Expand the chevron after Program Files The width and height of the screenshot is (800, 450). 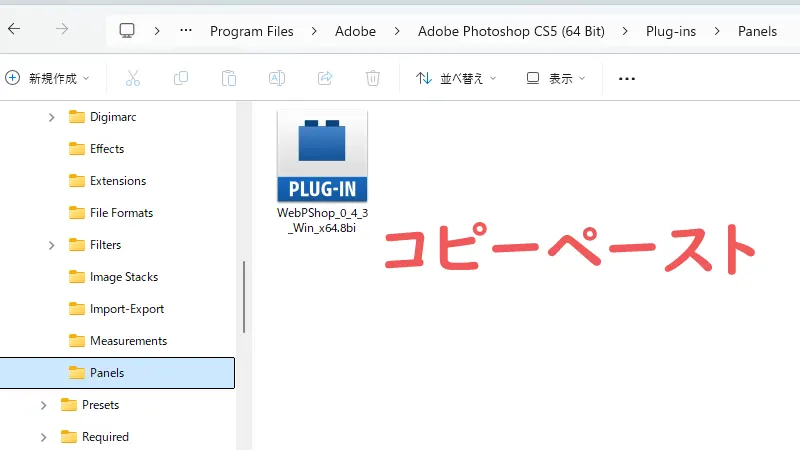[x=314, y=31]
